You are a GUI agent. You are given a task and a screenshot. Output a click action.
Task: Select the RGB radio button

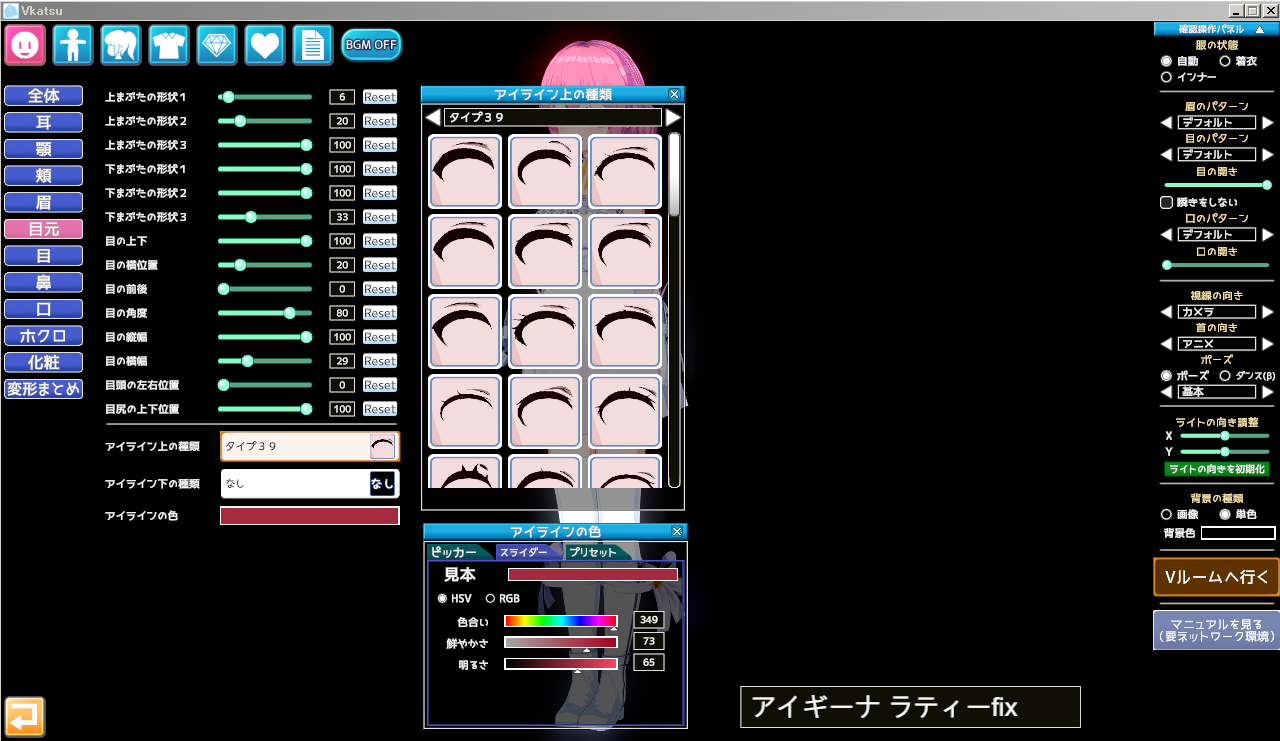coord(490,599)
